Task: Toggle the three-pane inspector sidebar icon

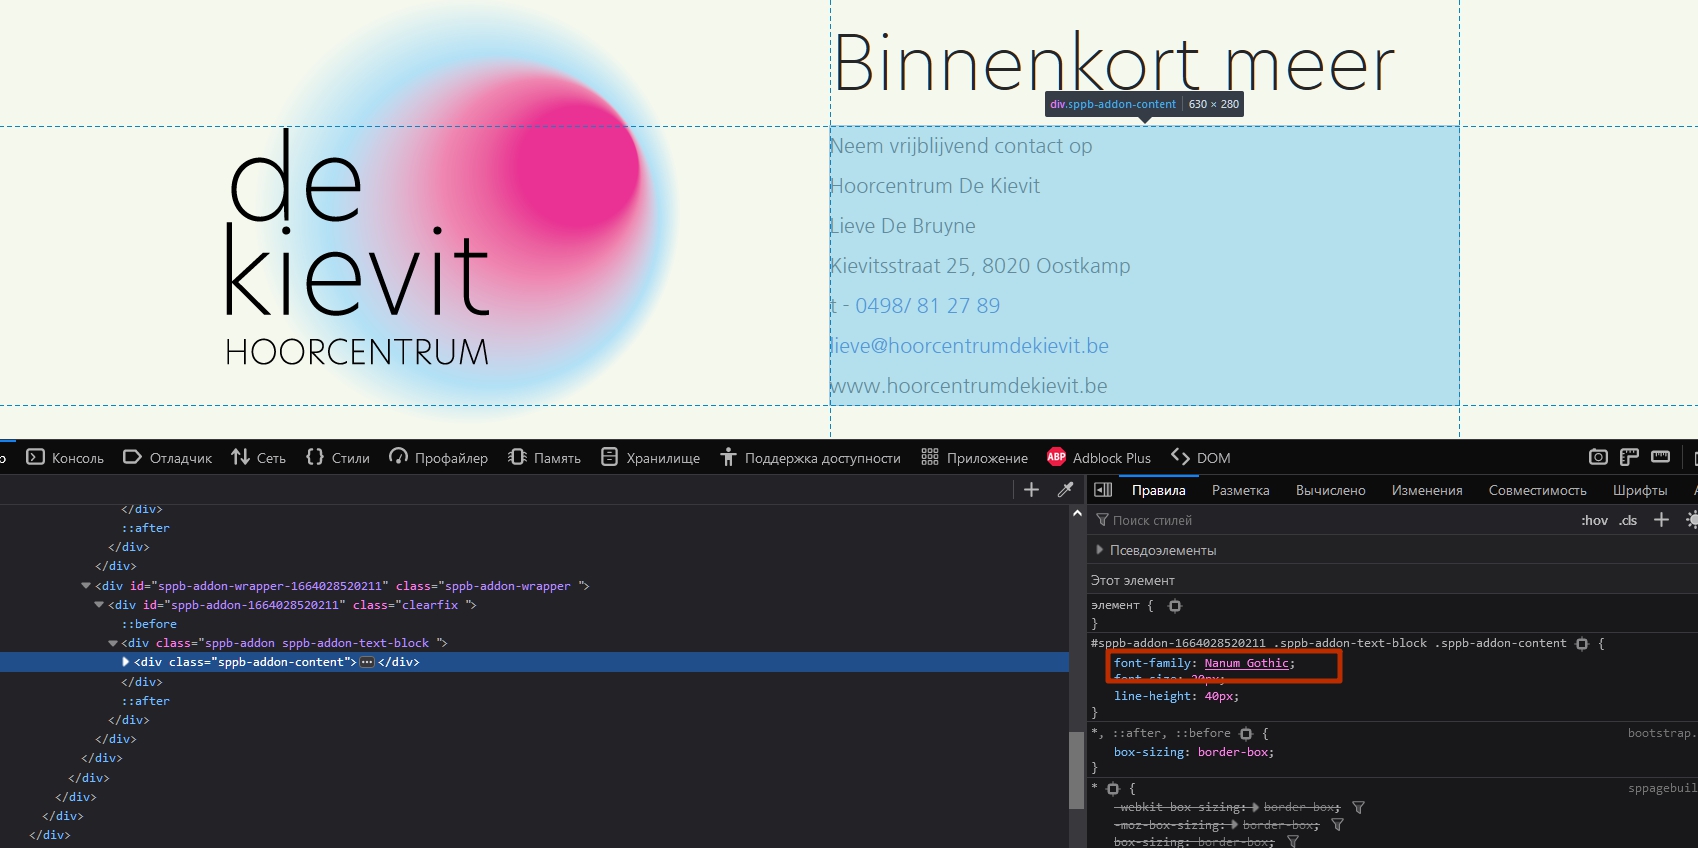Action: click(1103, 490)
